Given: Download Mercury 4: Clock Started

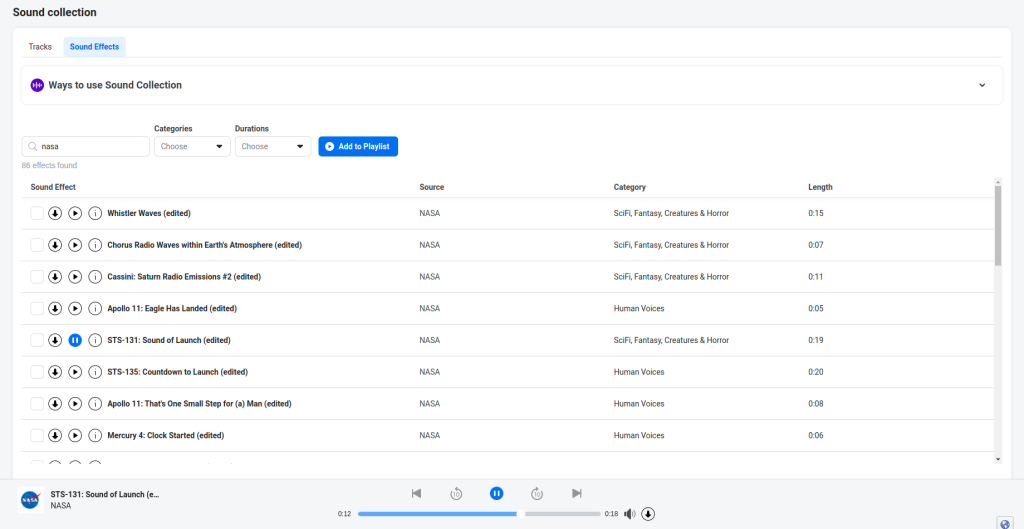Looking at the screenshot, I should point(56,435).
